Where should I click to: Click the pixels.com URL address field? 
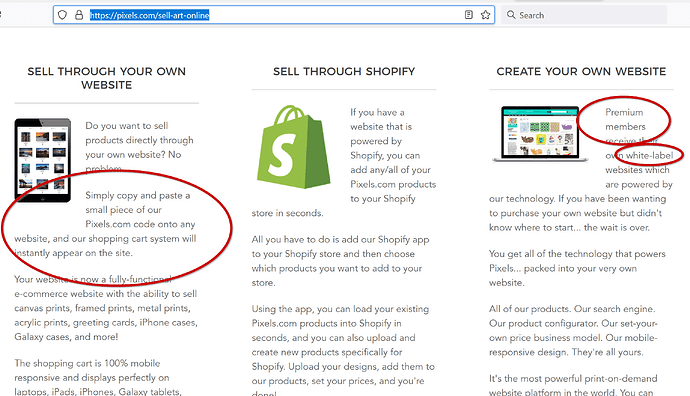tap(274, 15)
